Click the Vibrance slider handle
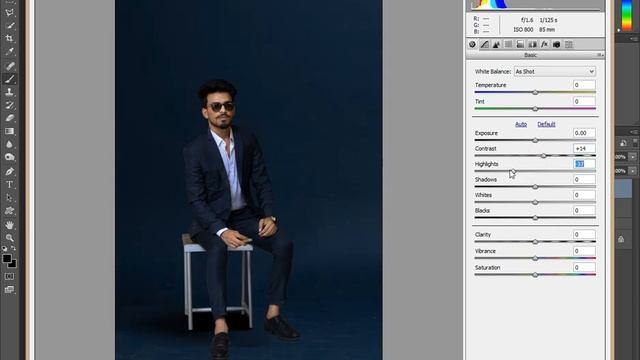This screenshot has height=360, width=640. tap(535, 258)
